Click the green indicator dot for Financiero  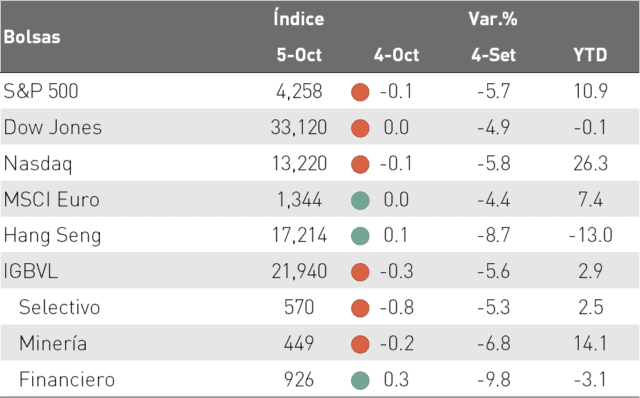click(360, 380)
